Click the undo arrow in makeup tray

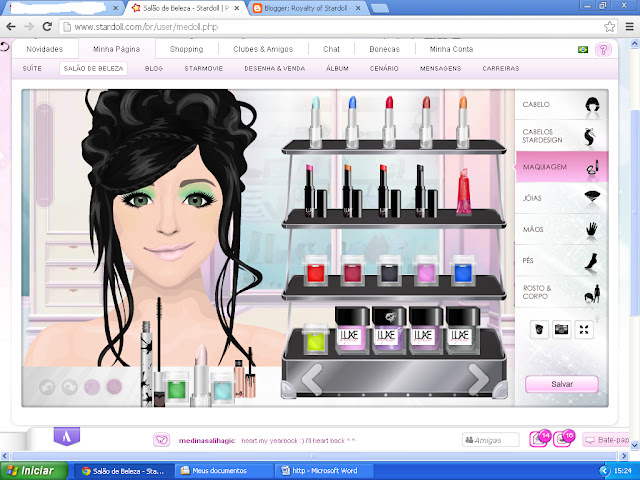tap(47, 387)
